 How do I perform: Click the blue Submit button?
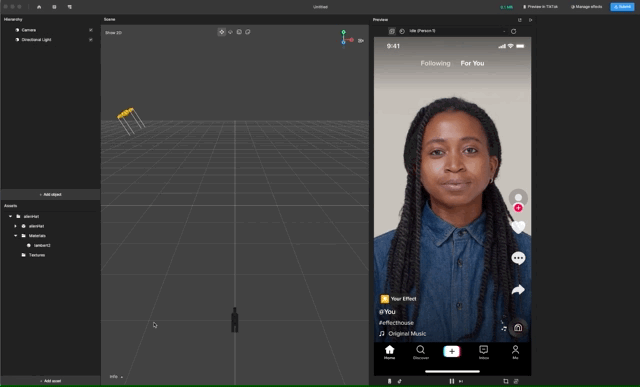coord(622,7)
